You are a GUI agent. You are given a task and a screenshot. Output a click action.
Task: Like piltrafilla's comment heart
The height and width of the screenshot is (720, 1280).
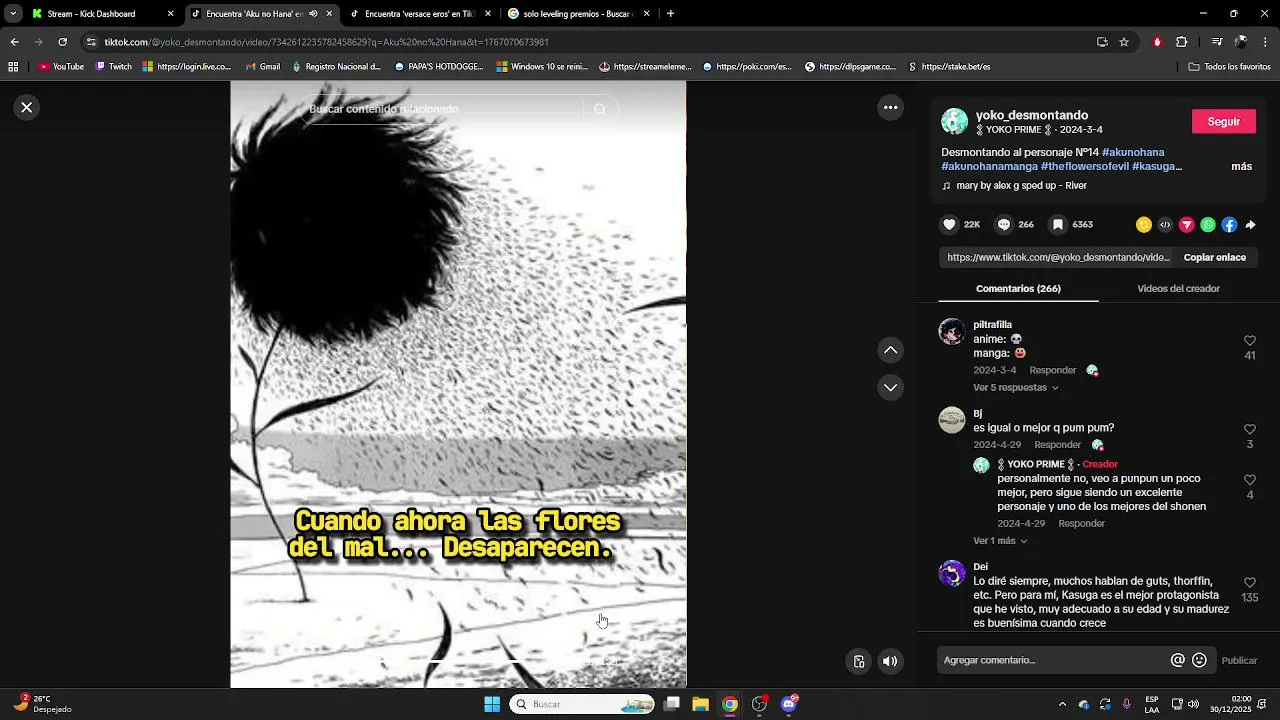coord(1249,341)
